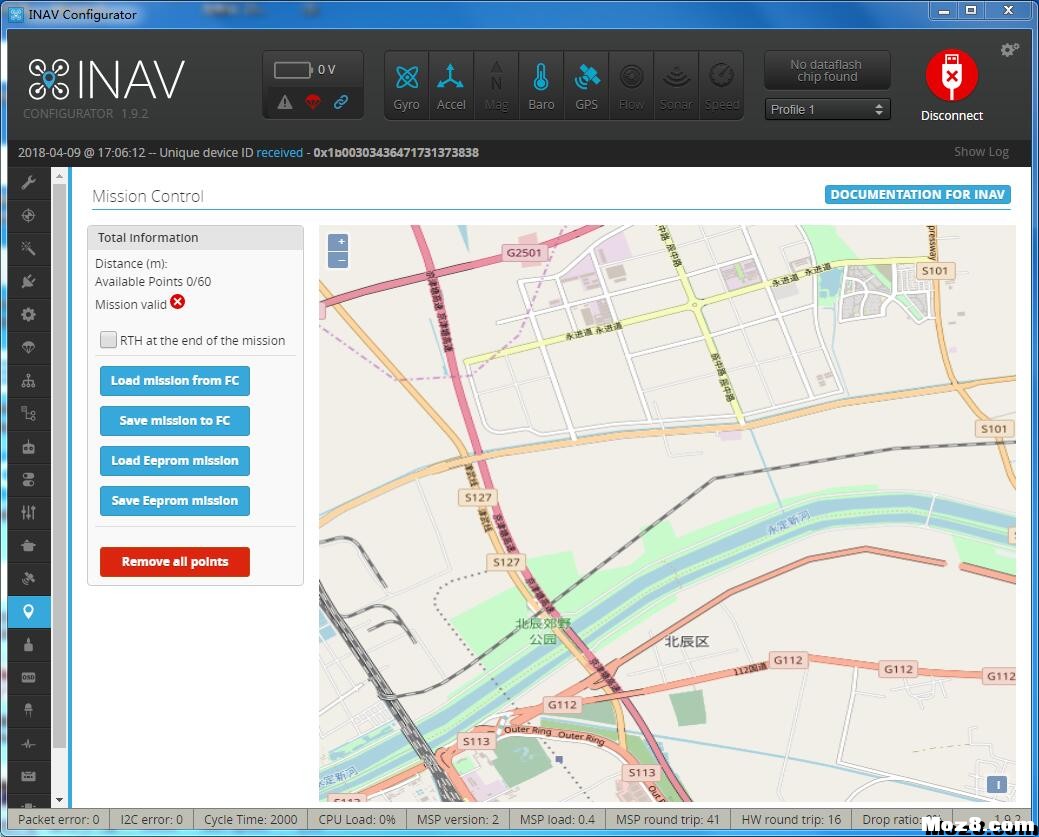The height and width of the screenshot is (837, 1039).
Task: Click the Total information panel header
Action: pyautogui.click(x=195, y=237)
